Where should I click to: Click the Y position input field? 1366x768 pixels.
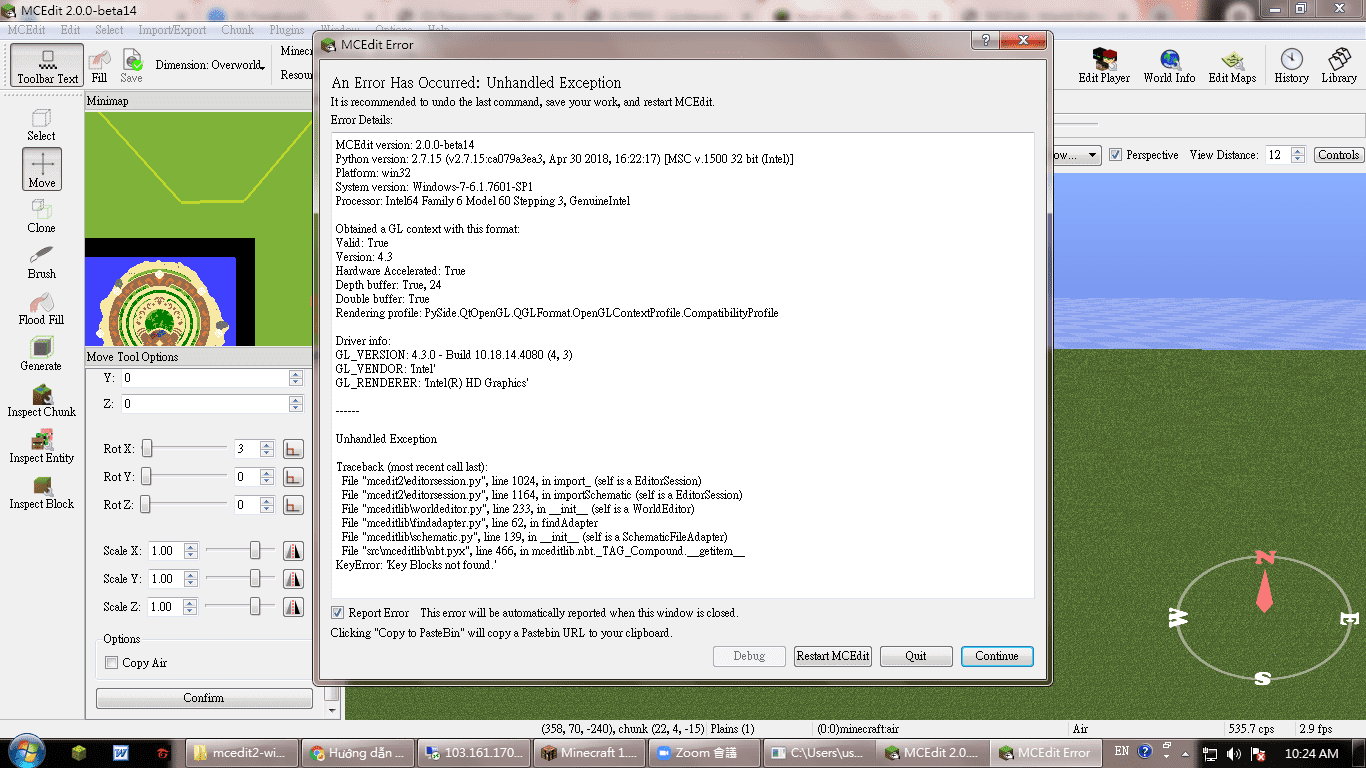point(205,378)
